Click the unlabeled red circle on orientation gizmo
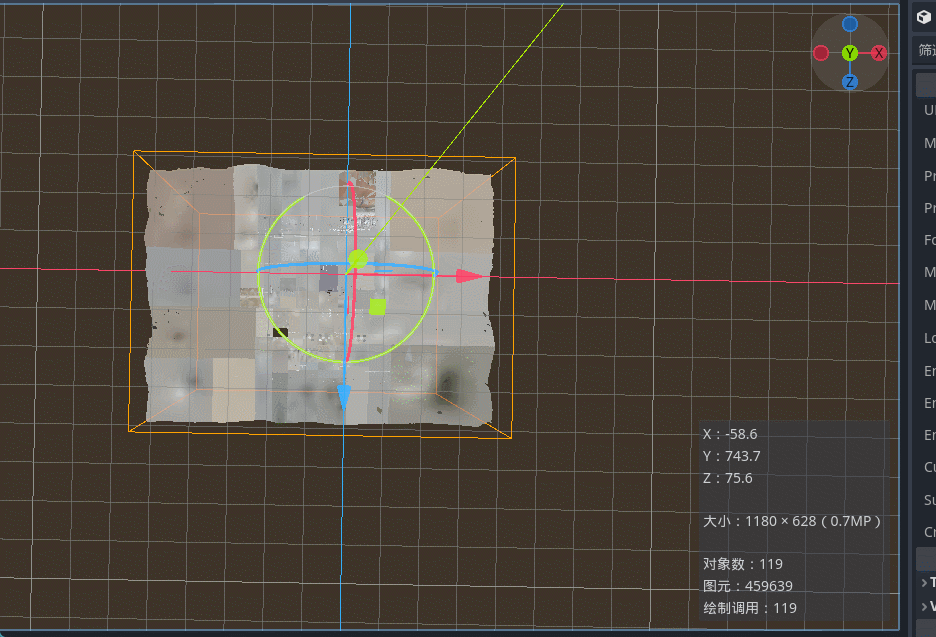 click(x=821, y=53)
